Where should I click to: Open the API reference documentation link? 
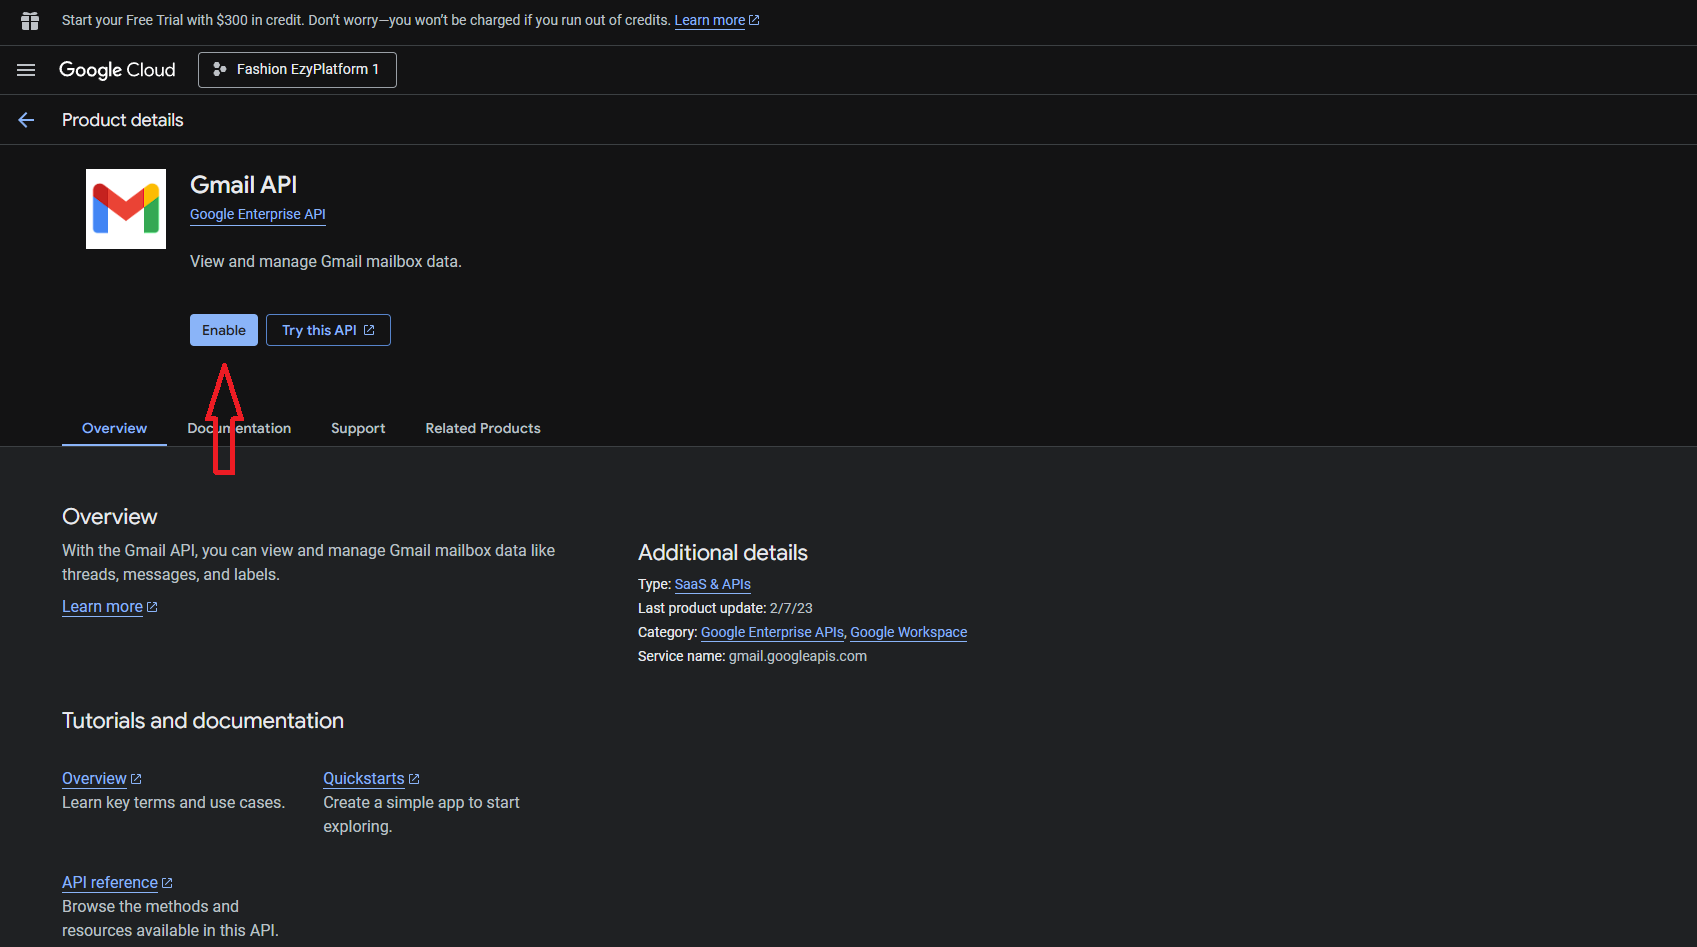click(x=110, y=883)
